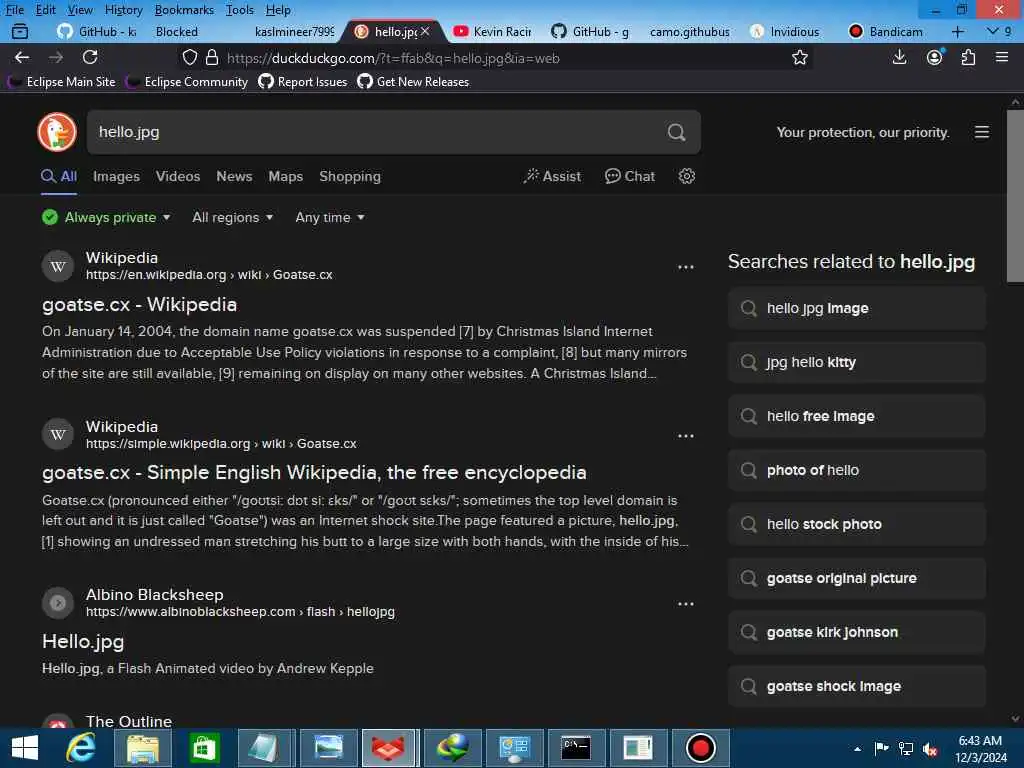Open the extensions puzzle icon
The height and width of the screenshot is (768, 1024).
point(968,57)
